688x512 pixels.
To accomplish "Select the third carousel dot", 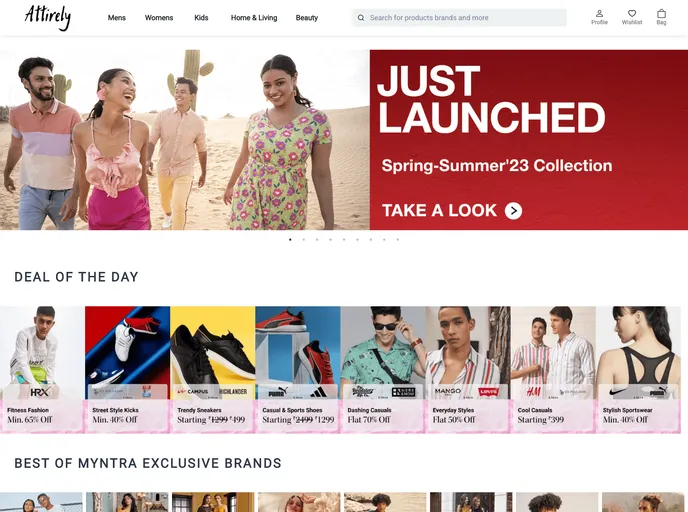I will pos(317,240).
